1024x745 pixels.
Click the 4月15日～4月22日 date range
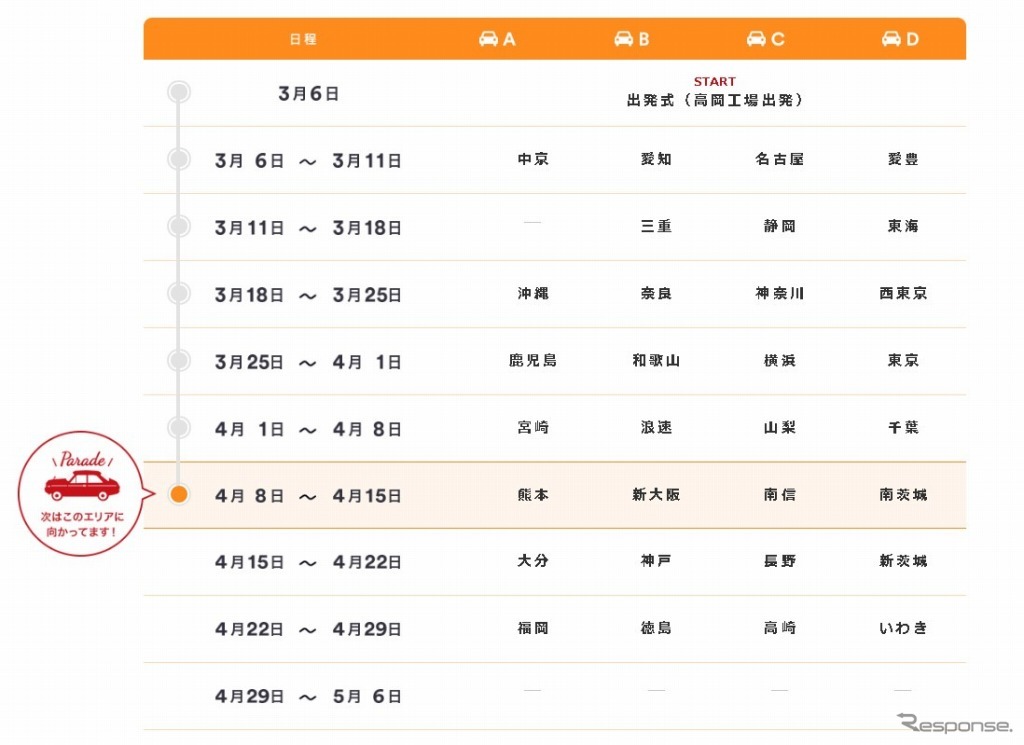click(x=308, y=562)
